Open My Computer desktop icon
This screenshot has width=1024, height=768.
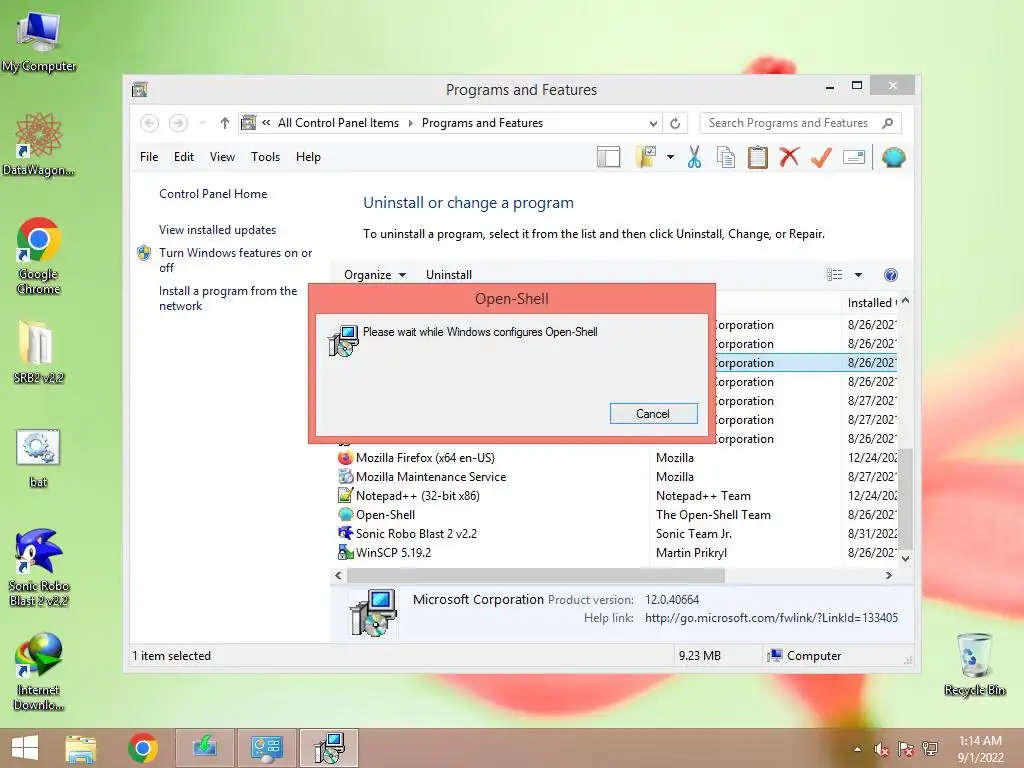click(39, 42)
